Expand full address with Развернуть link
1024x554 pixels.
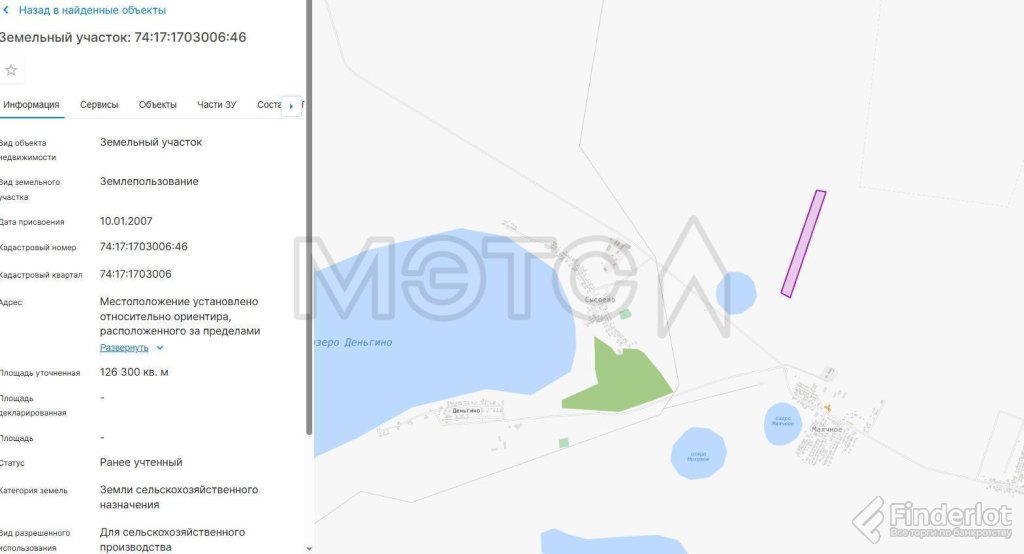(x=124, y=348)
